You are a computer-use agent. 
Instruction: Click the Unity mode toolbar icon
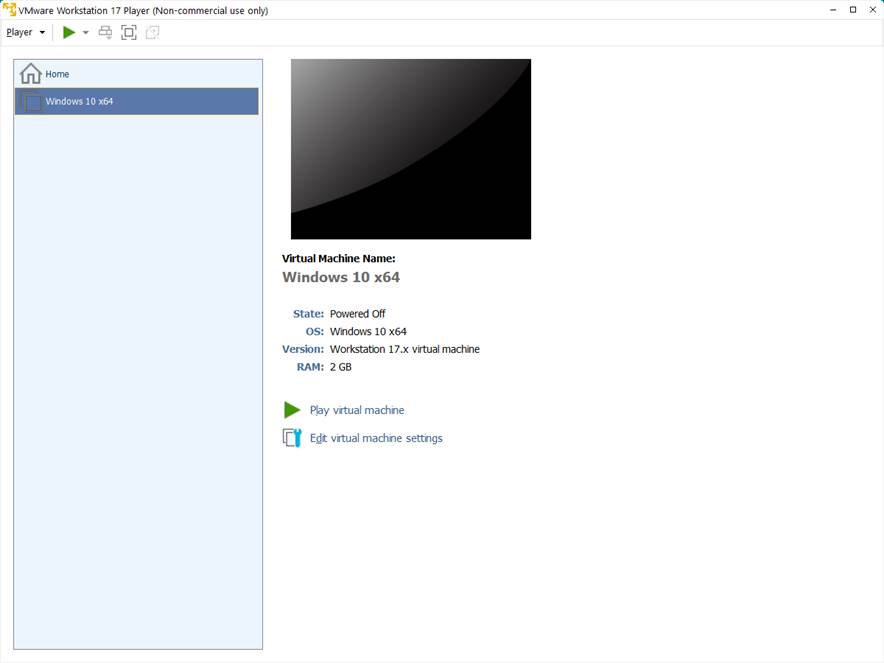coord(153,32)
